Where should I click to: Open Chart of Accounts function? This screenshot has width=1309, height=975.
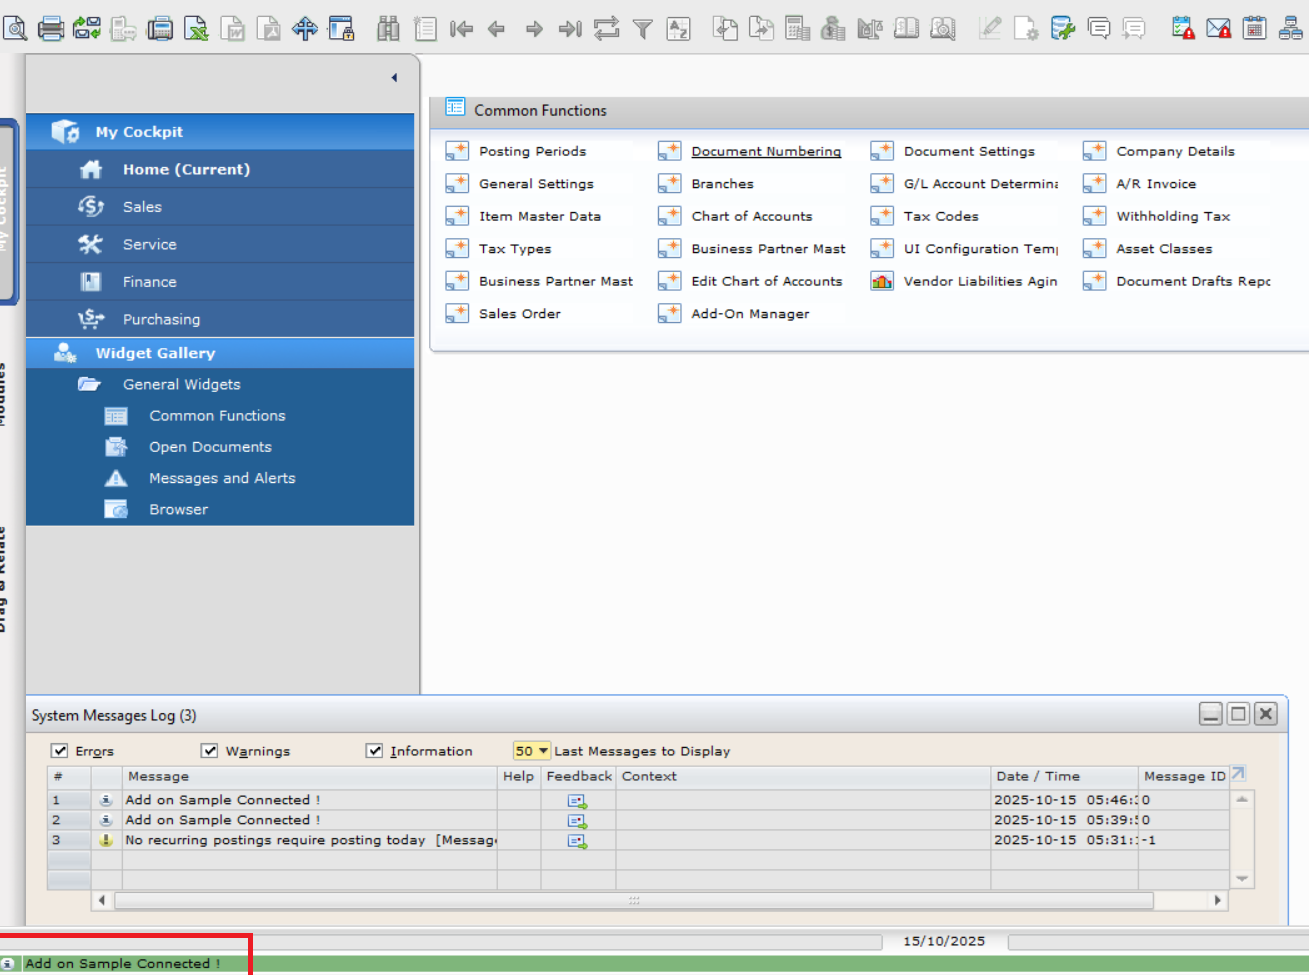coord(751,217)
